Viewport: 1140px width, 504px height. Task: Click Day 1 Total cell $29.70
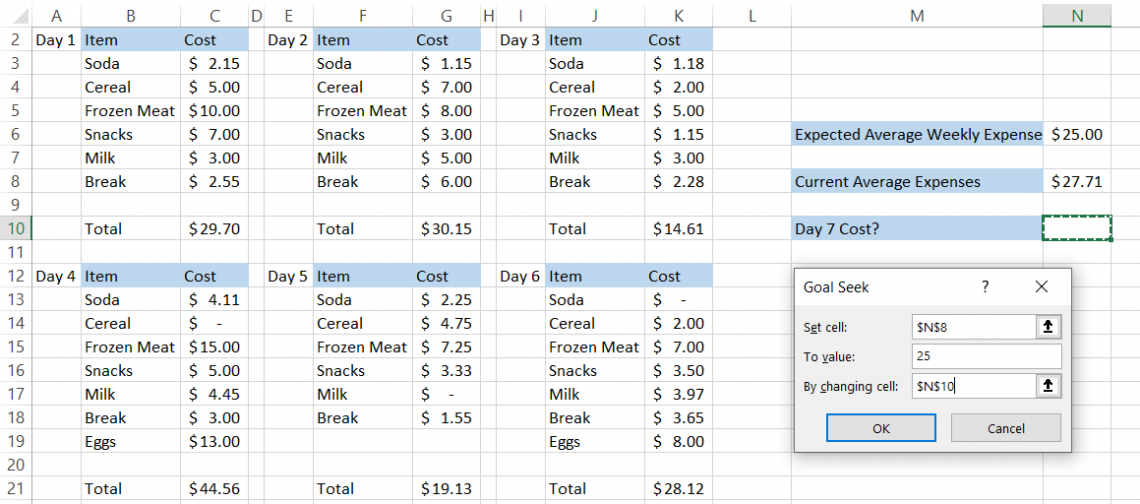[x=214, y=229]
